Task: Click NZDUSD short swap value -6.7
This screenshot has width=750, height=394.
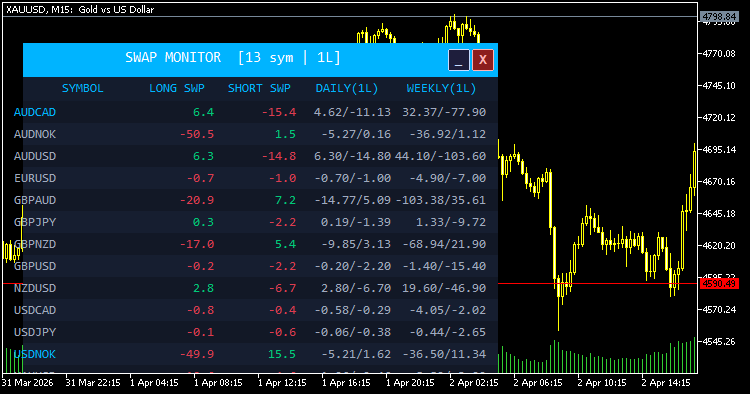Action: point(282,288)
